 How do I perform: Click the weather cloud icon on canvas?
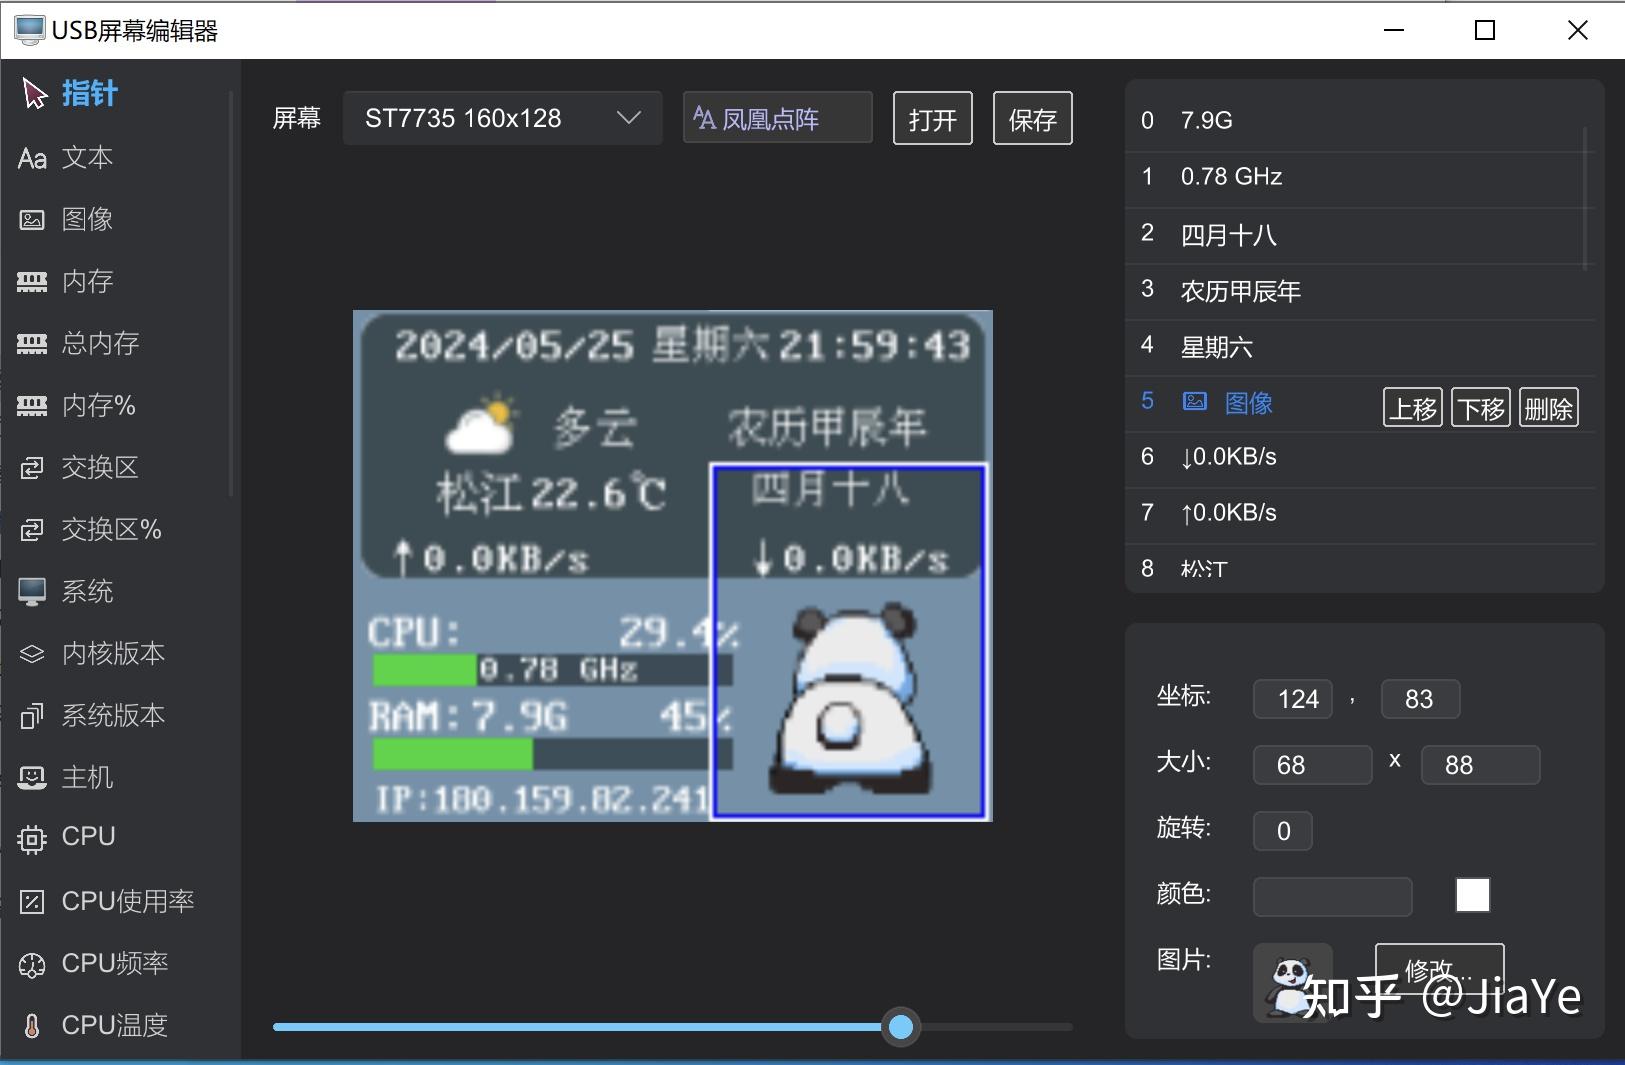coord(481,425)
